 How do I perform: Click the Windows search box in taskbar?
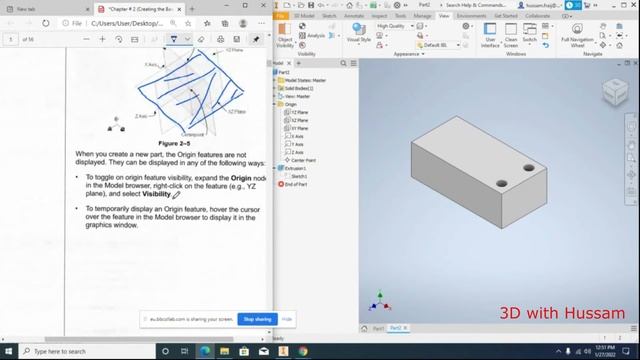coord(87,351)
